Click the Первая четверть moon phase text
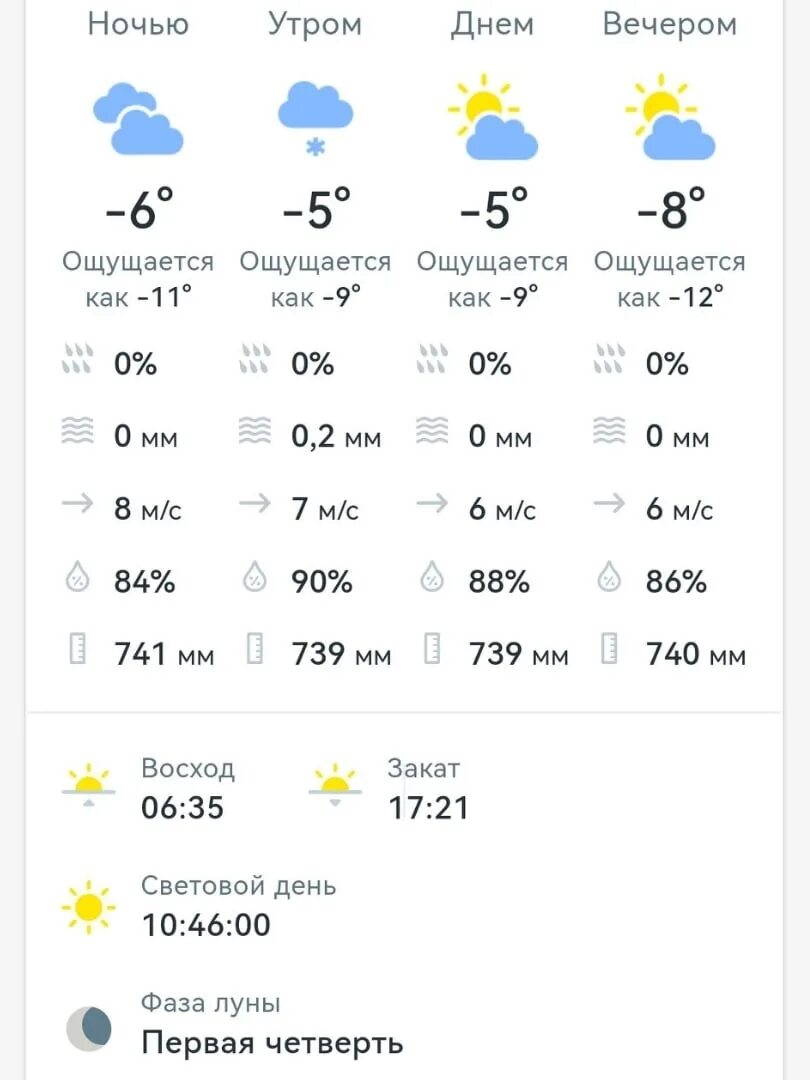The image size is (810, 1080). [x=272, y=1043]
